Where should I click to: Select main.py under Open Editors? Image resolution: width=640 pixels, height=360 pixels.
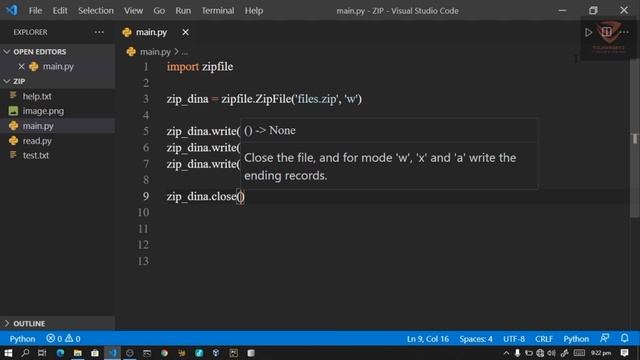(x=57, y=66)
